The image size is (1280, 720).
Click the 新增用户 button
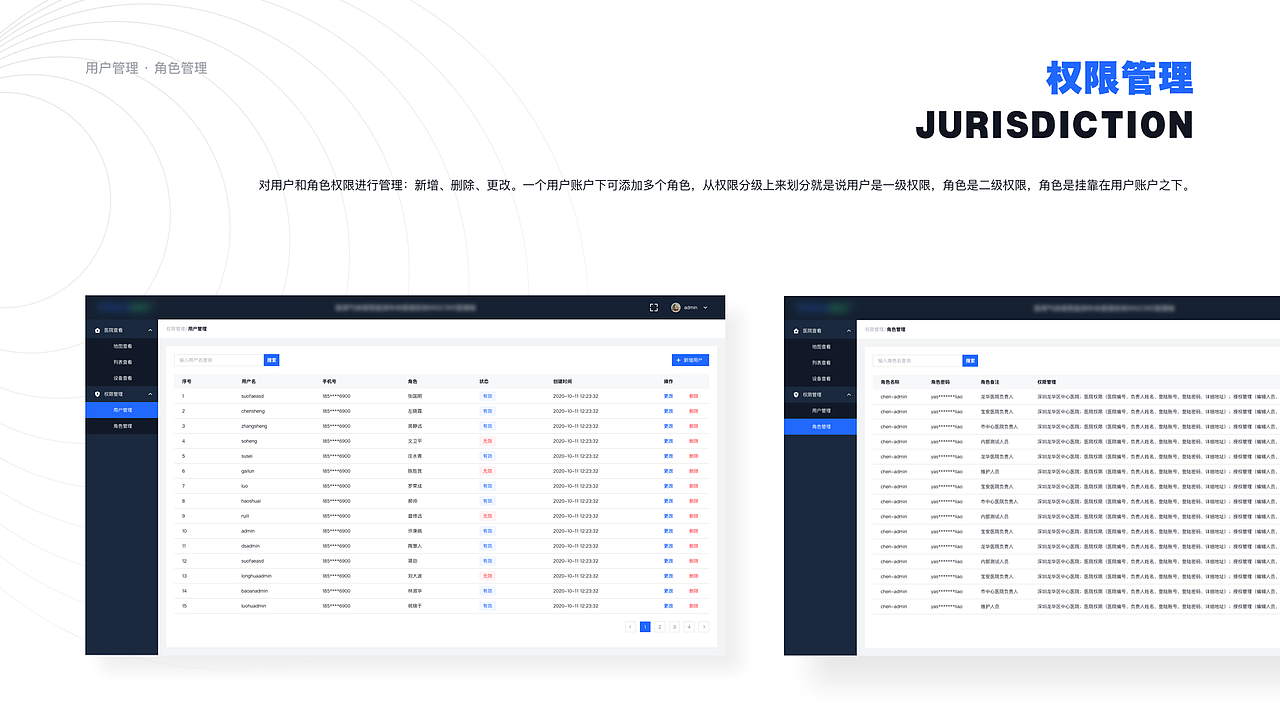690,360
